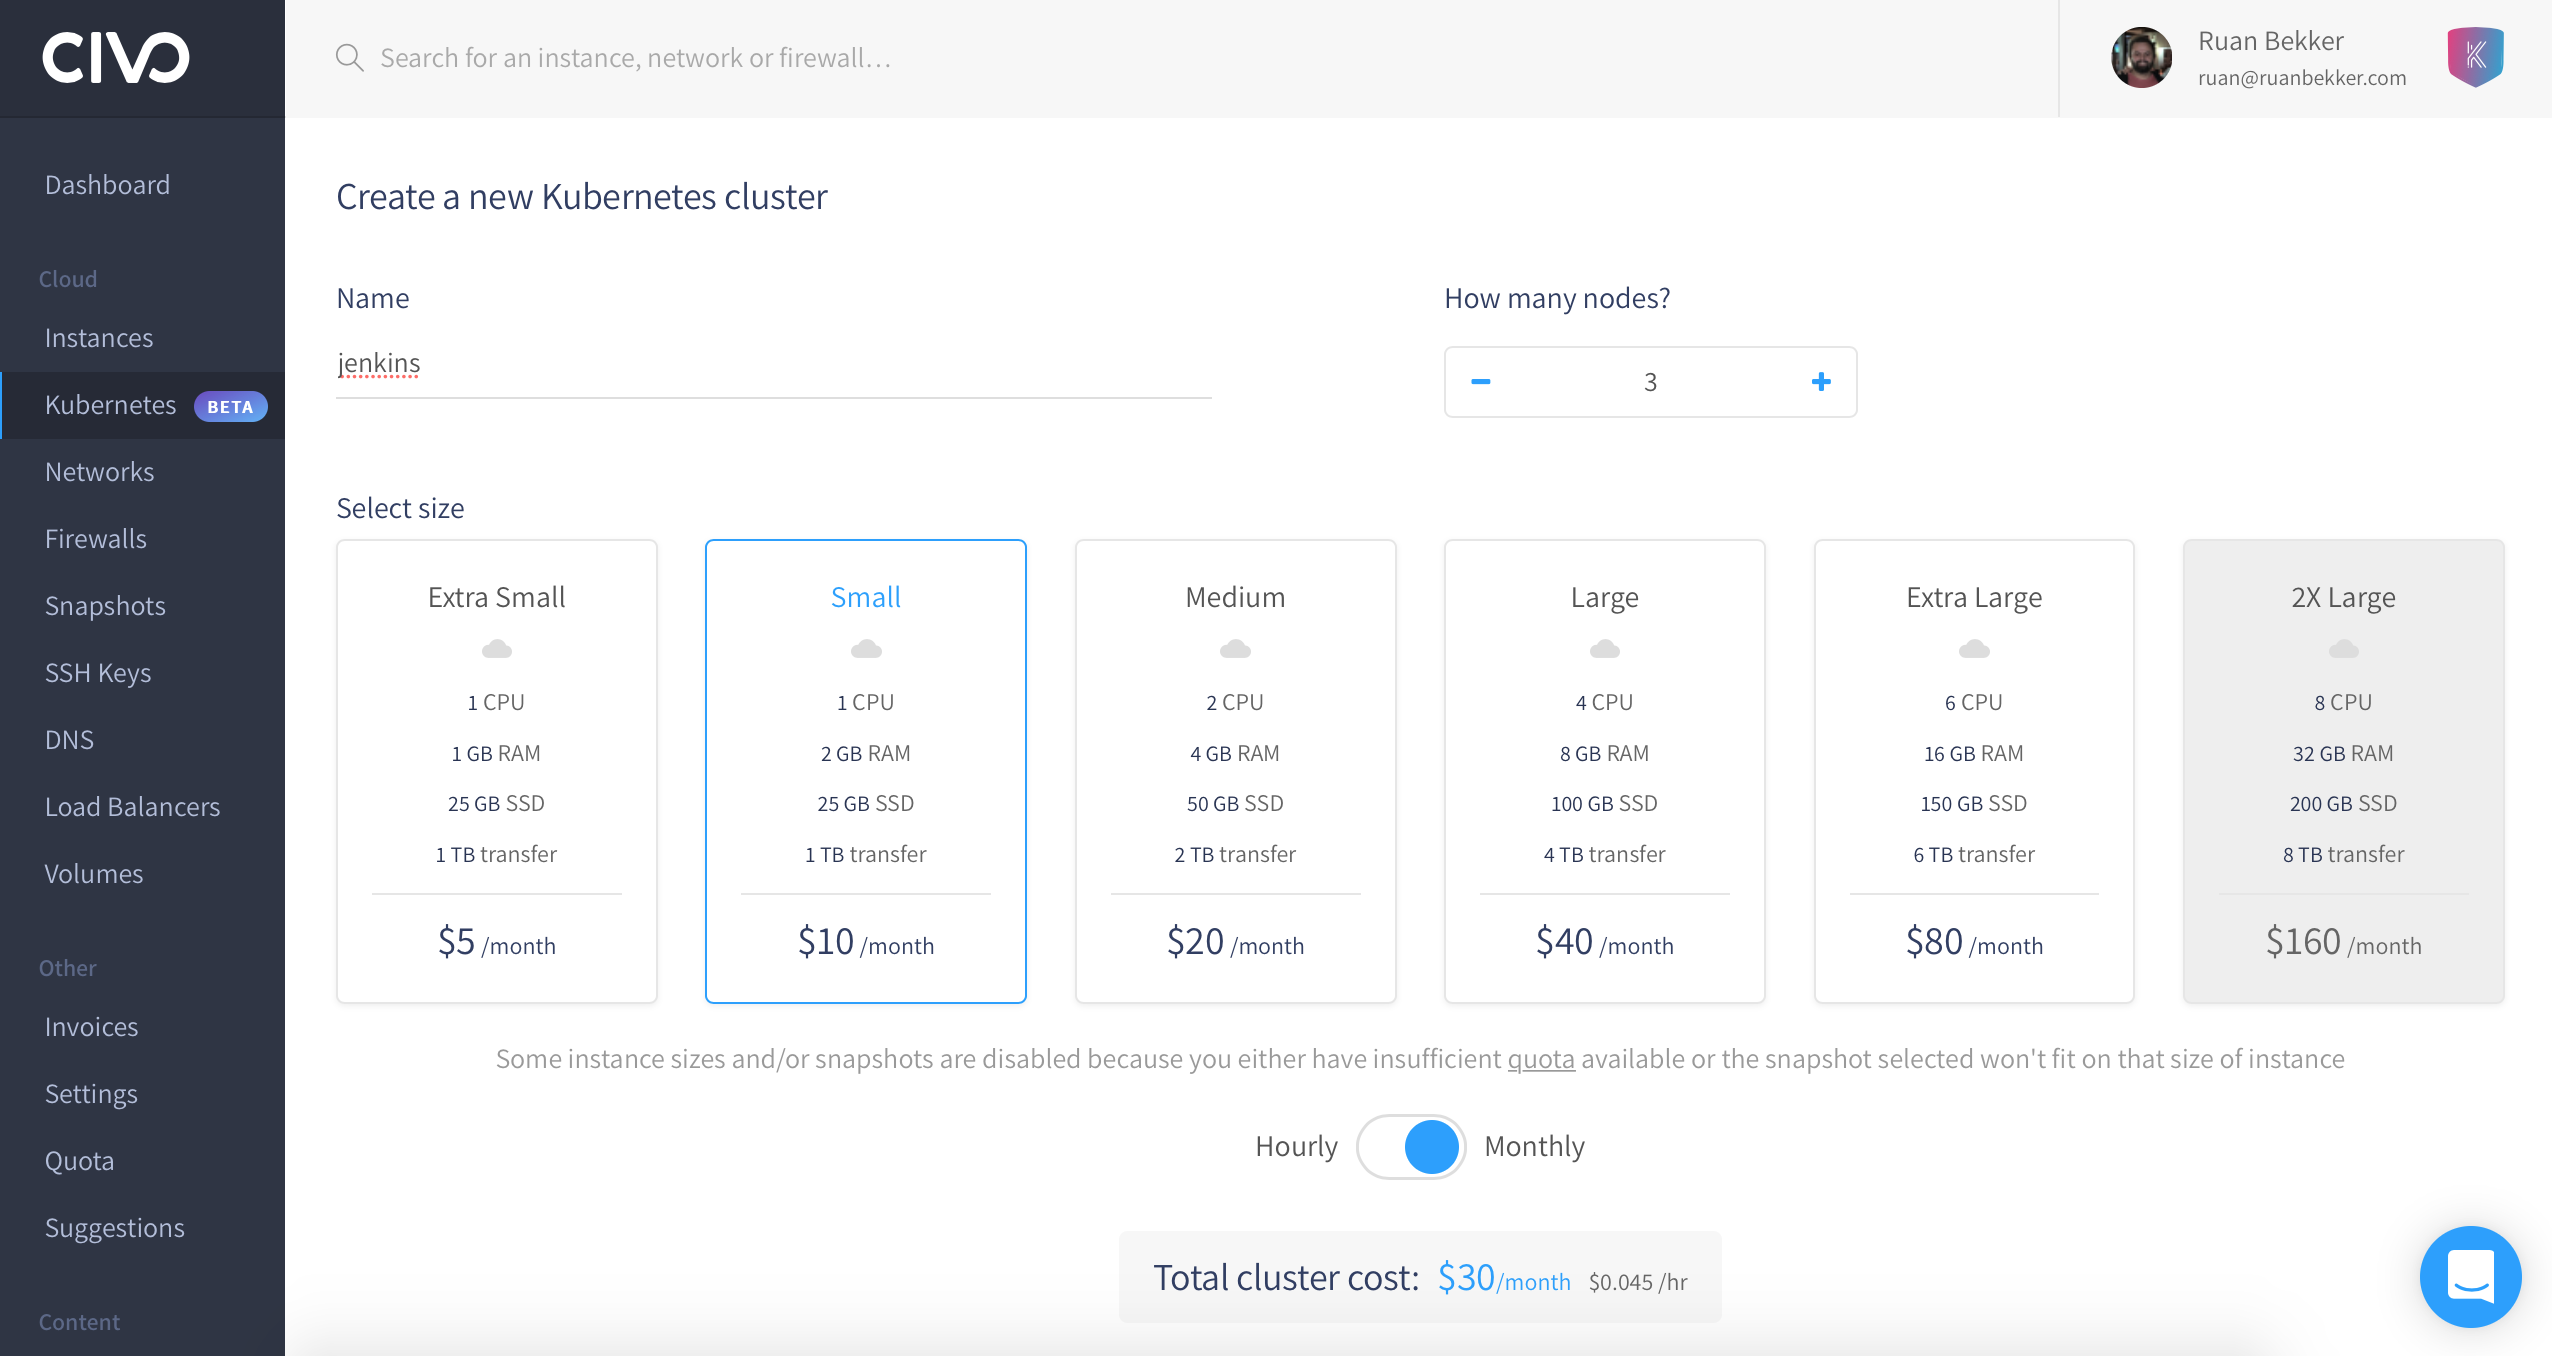Navigate to Volumes
Image resolution: width=2552 pixels, height=1356 pixels.
tap(94, 874)
